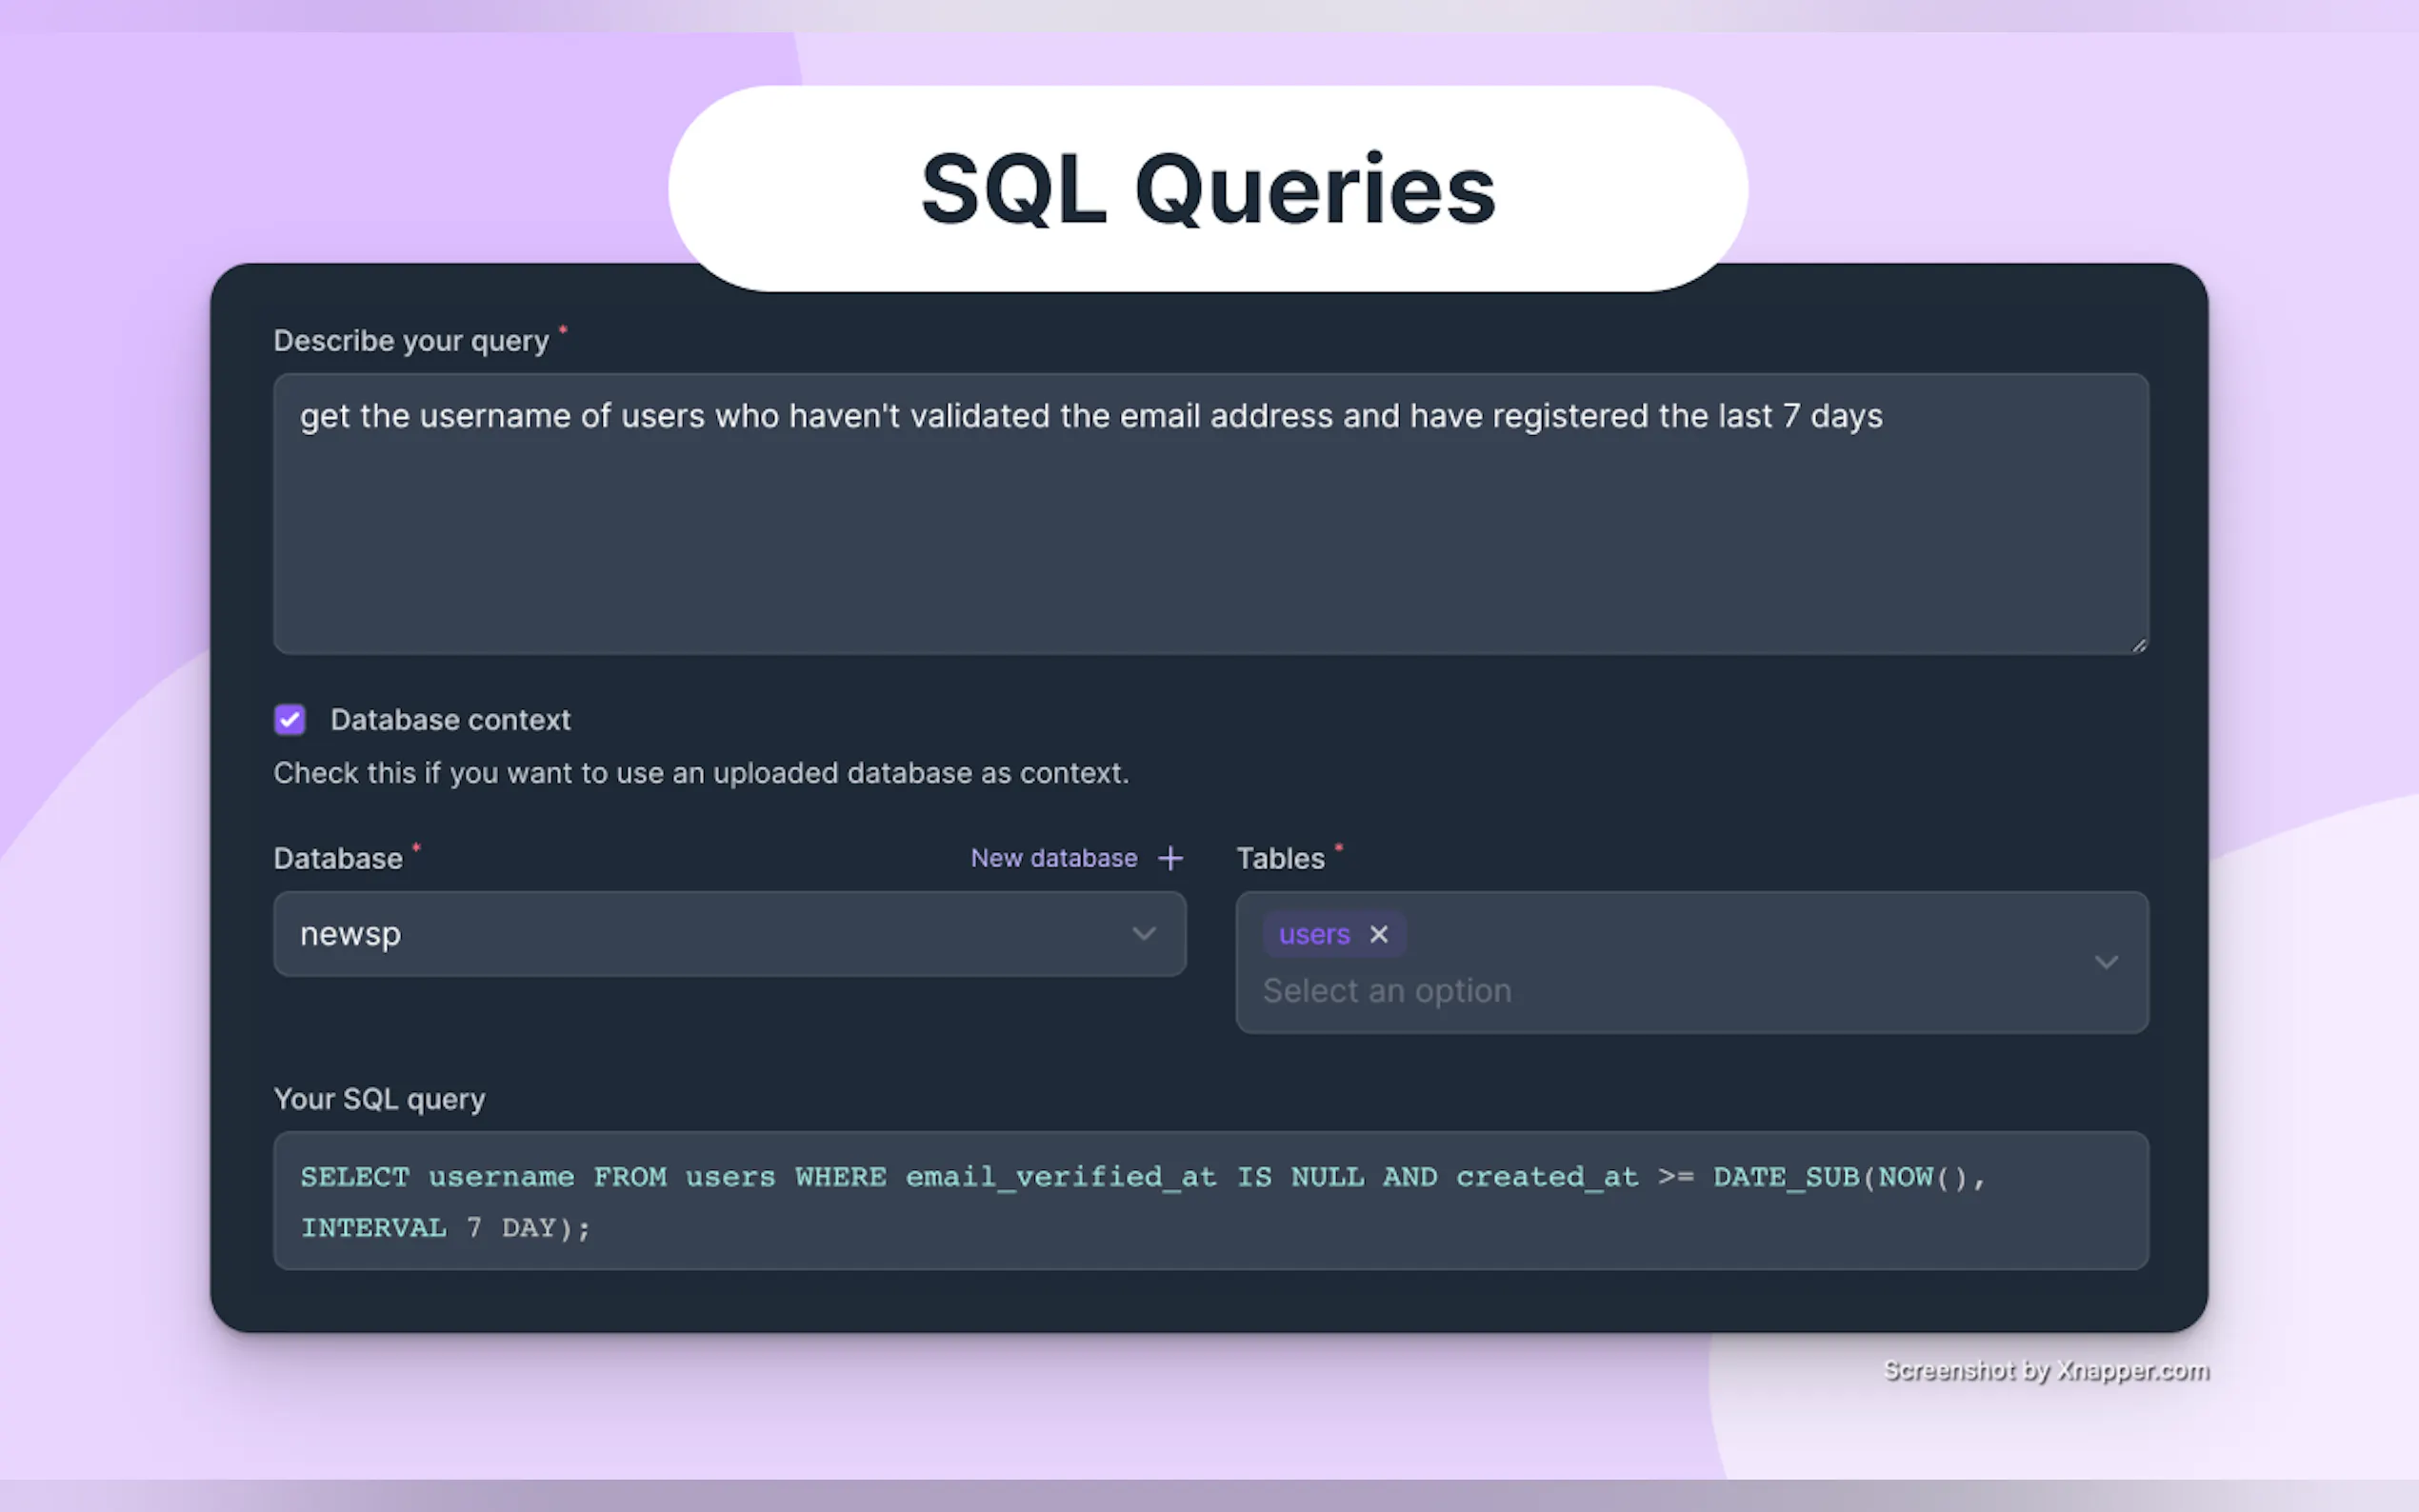This screenshot has height=1512, width=2419.
Task: Focus the Describe your query textarea
Action: (1210, 520)
